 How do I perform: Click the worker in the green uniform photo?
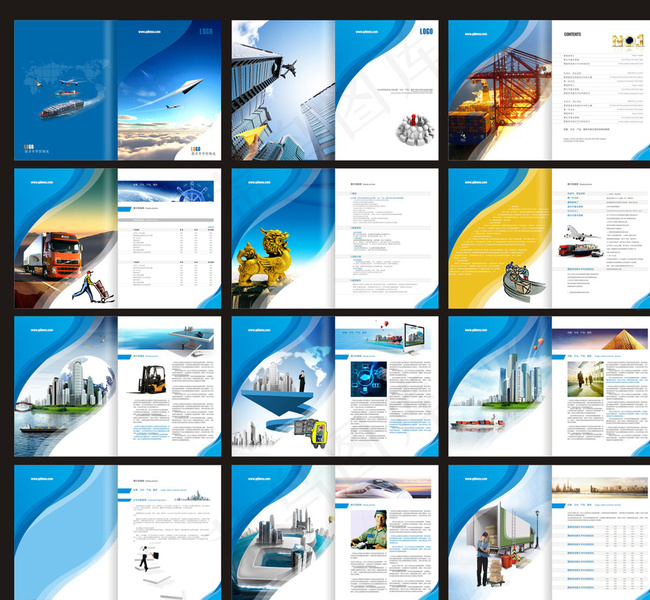pyautogui.click(x=369, y=530)
